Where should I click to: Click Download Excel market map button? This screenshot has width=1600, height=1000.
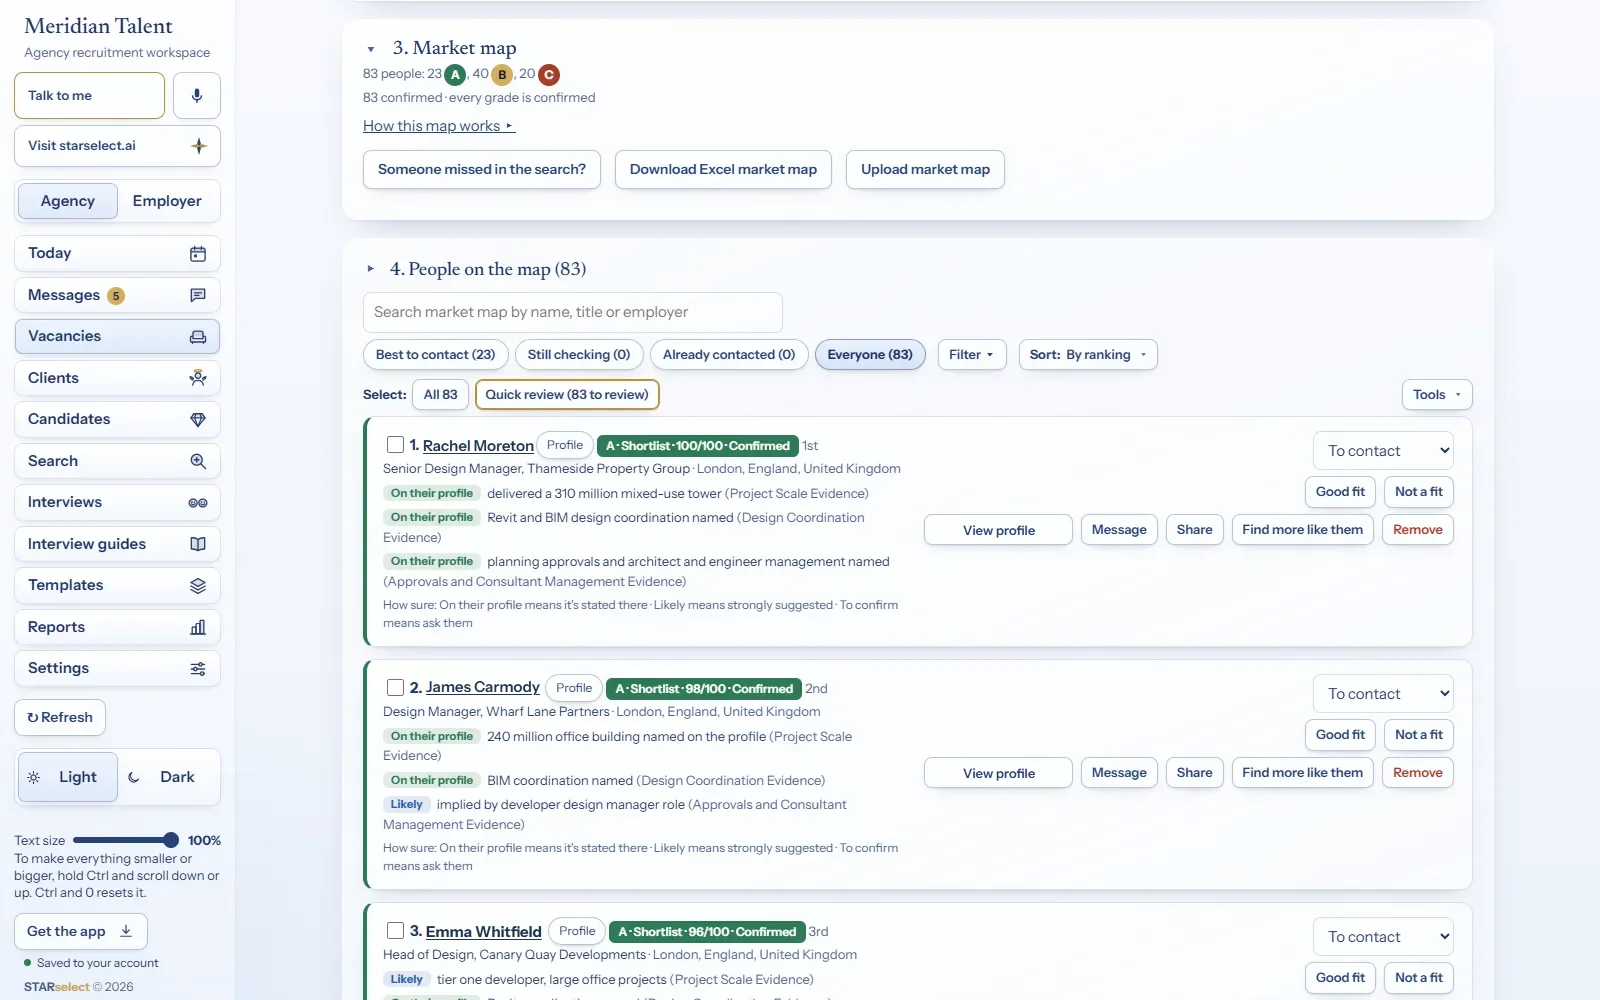[723, 170]
